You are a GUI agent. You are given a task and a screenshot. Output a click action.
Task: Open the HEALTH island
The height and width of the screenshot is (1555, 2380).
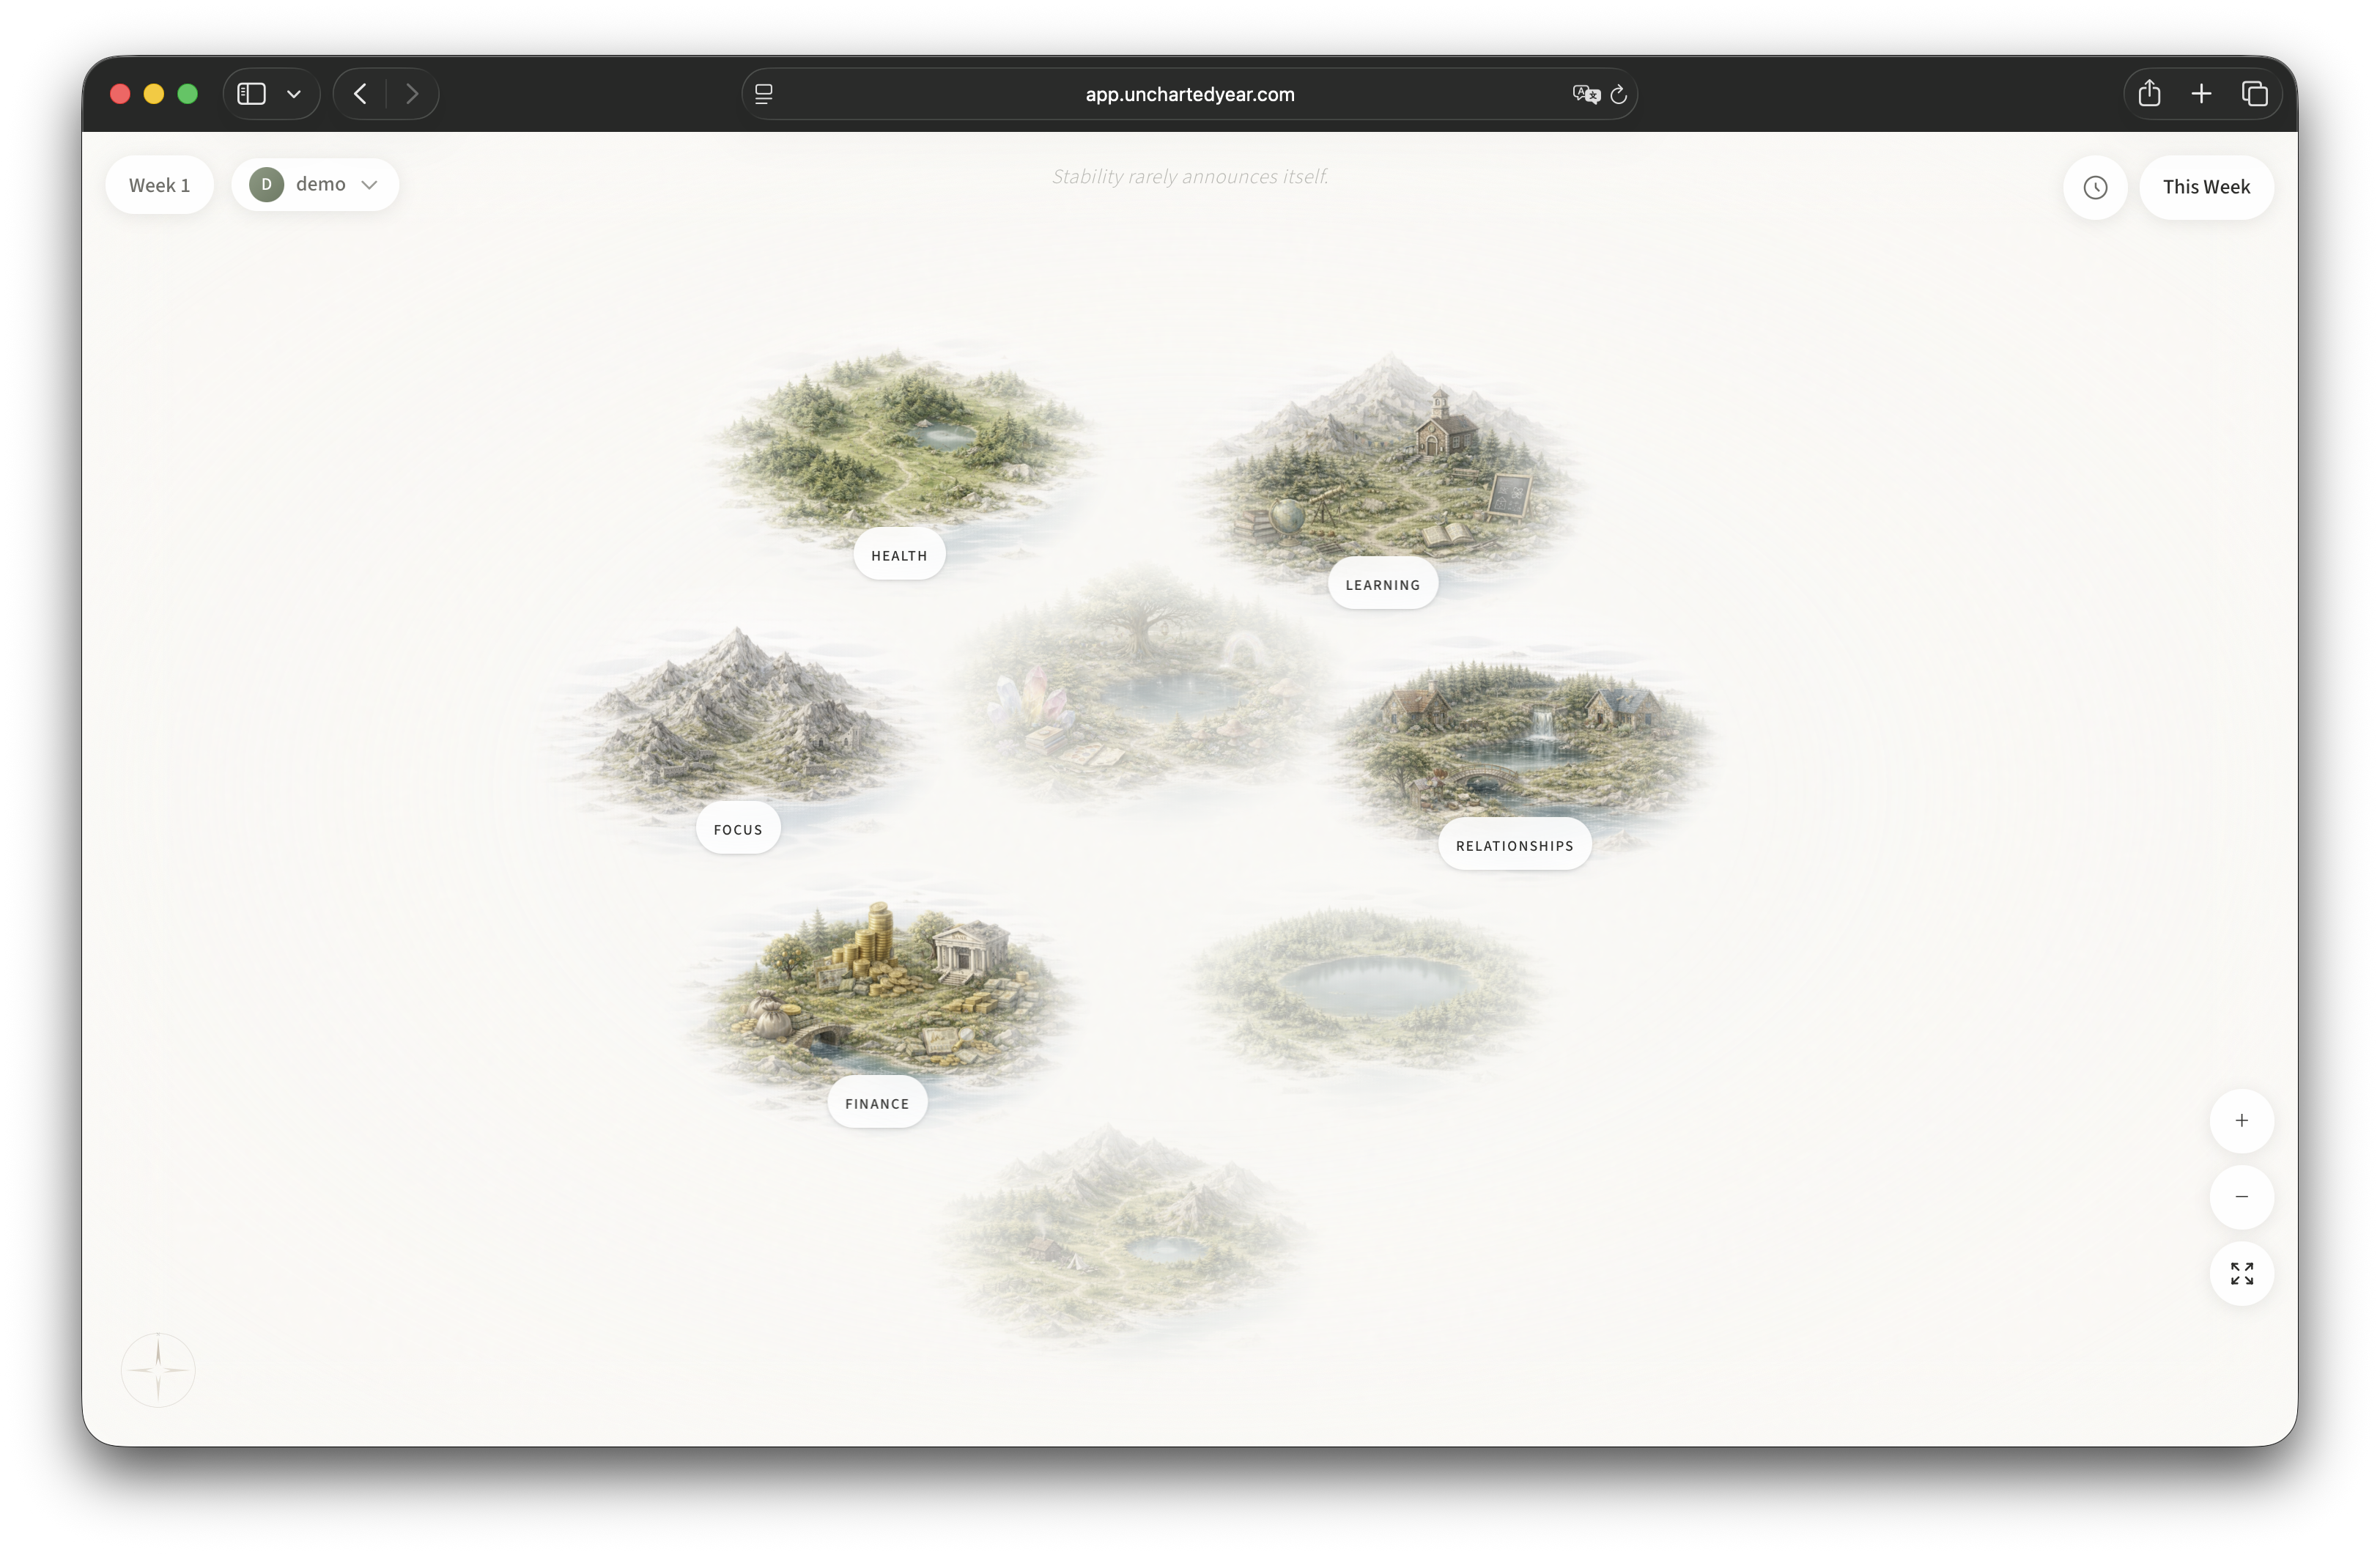pos(898,554)
